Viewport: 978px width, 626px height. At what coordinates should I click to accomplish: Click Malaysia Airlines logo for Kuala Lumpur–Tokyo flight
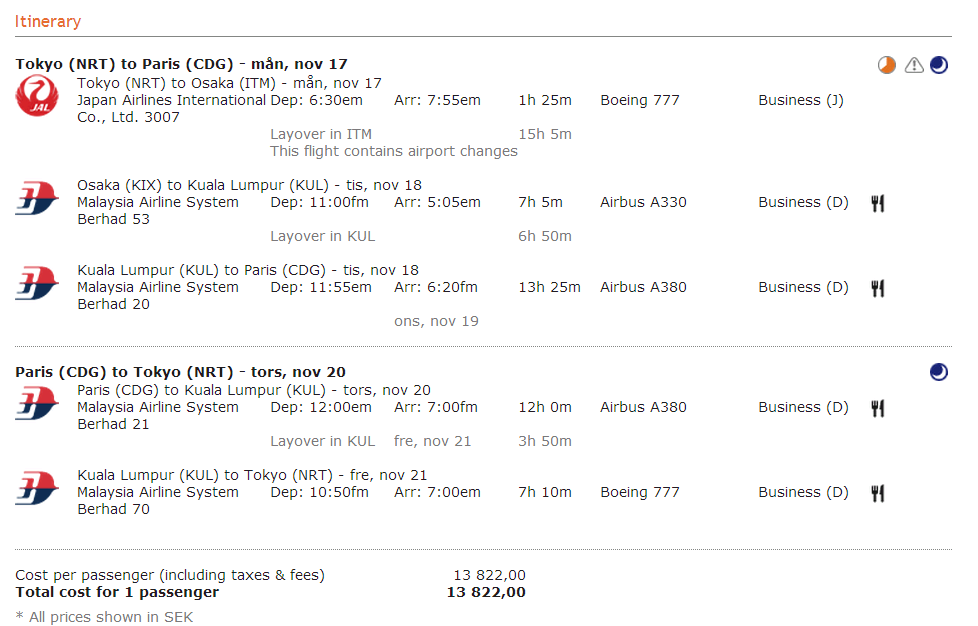[x=37, y=489]
